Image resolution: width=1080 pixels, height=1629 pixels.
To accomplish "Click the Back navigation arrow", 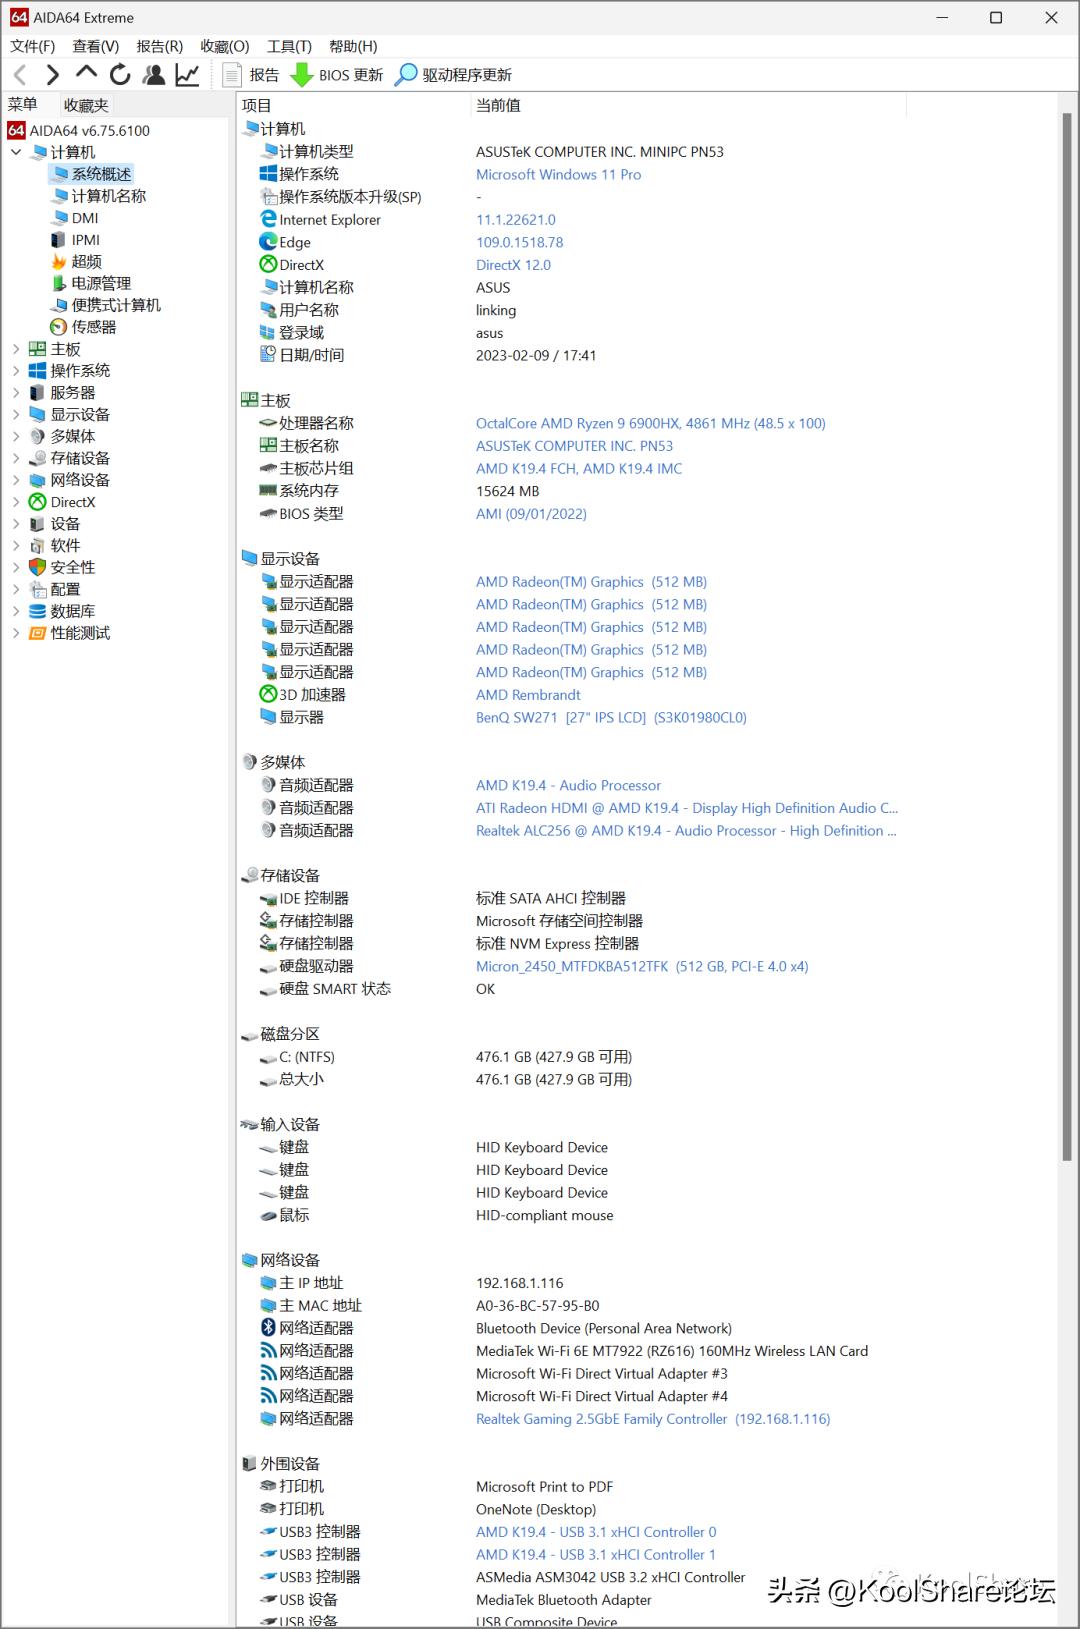I will 20,75.
